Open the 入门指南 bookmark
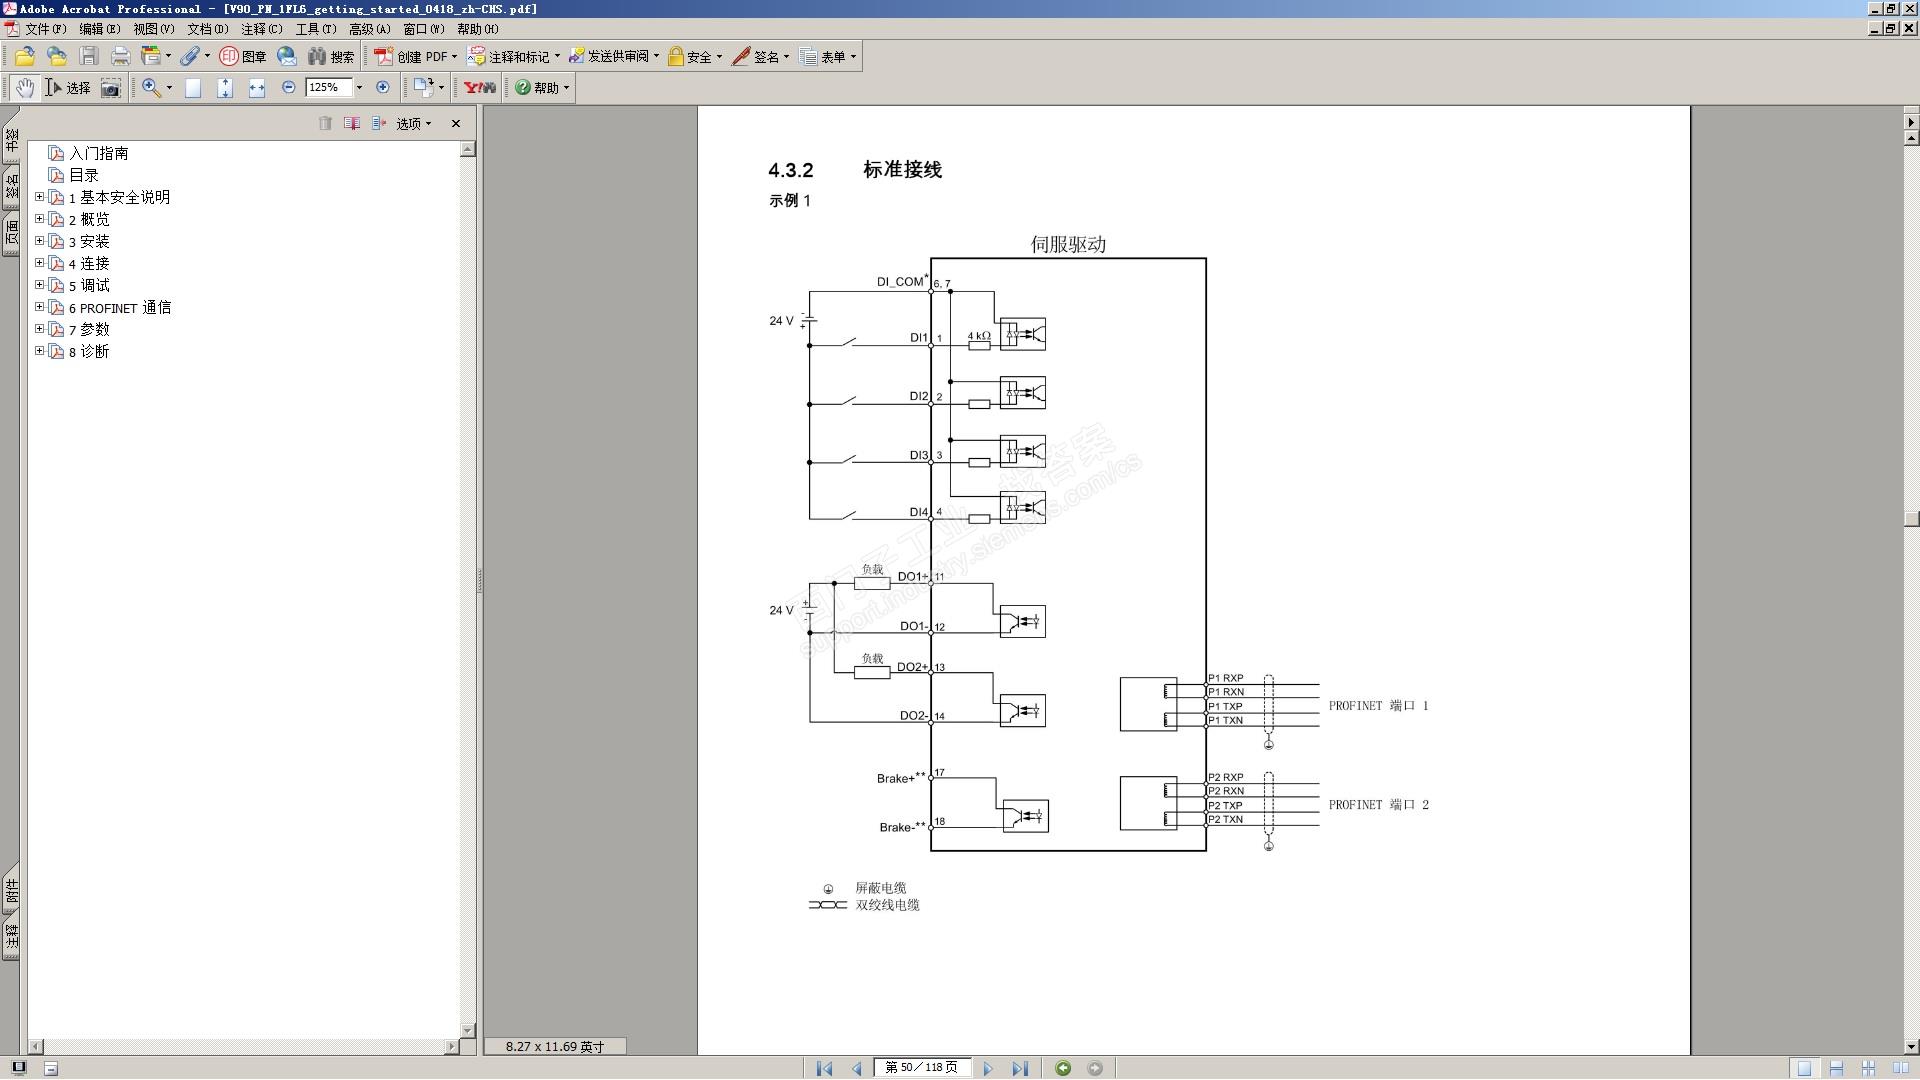 tap(98, 153)
